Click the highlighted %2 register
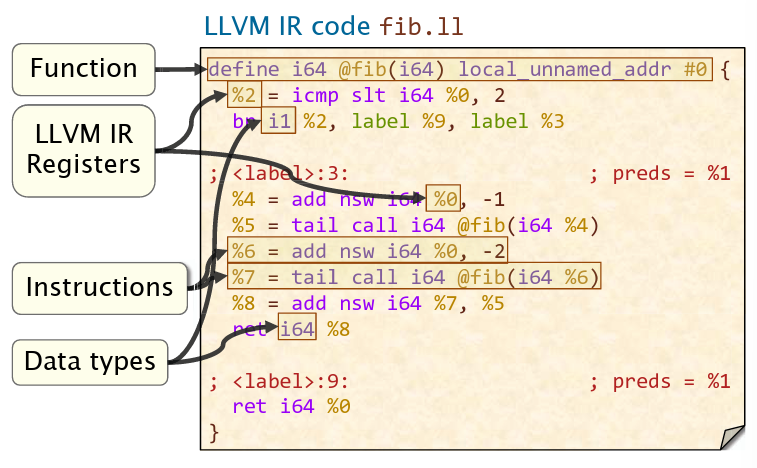This screenshot has width=757, height=468. 243,97
